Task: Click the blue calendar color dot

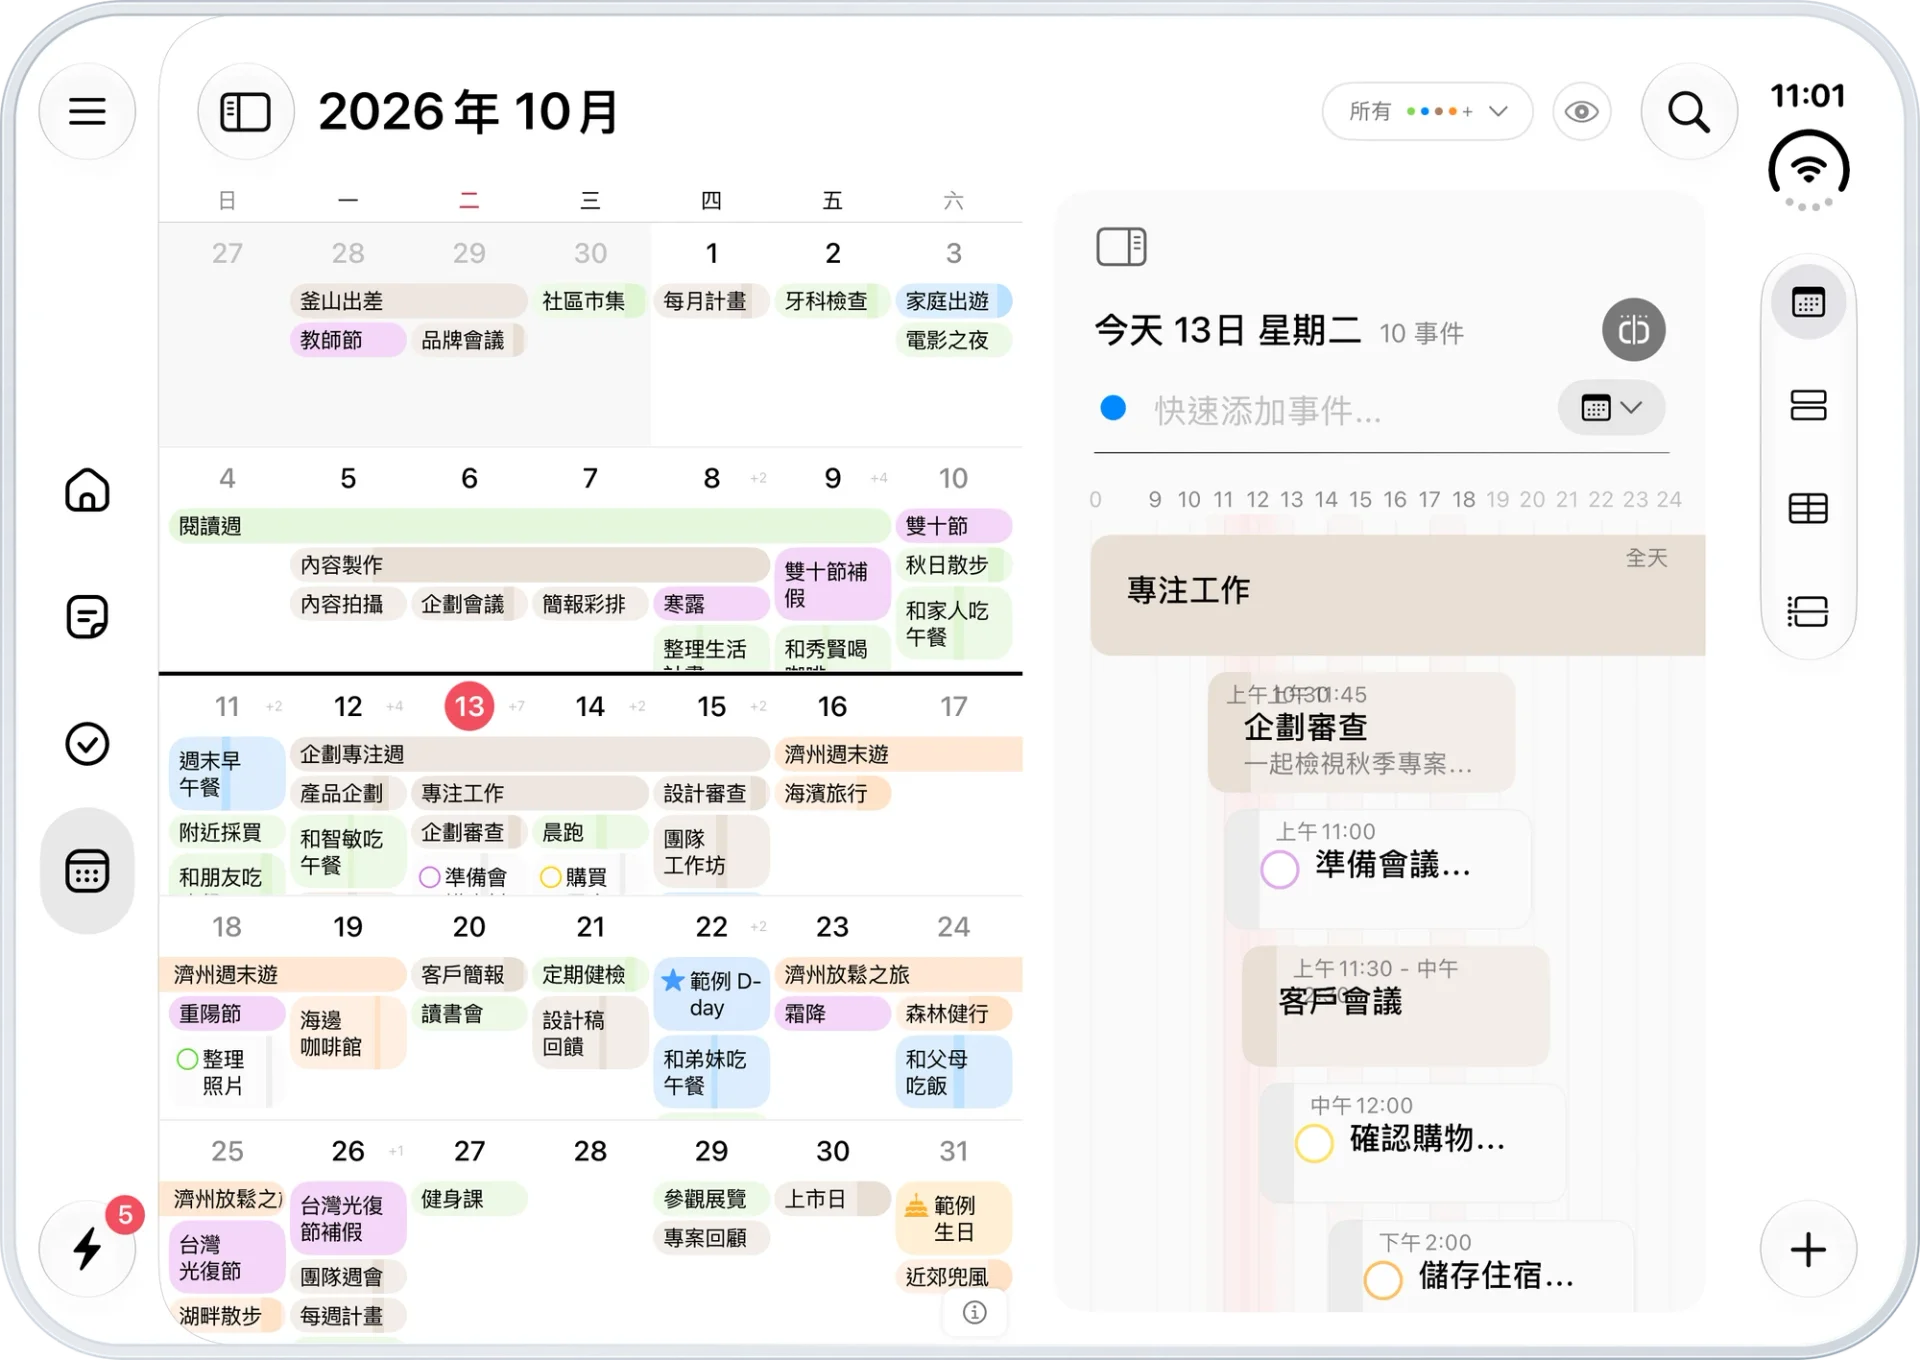Action: [x=1113, y=408]
